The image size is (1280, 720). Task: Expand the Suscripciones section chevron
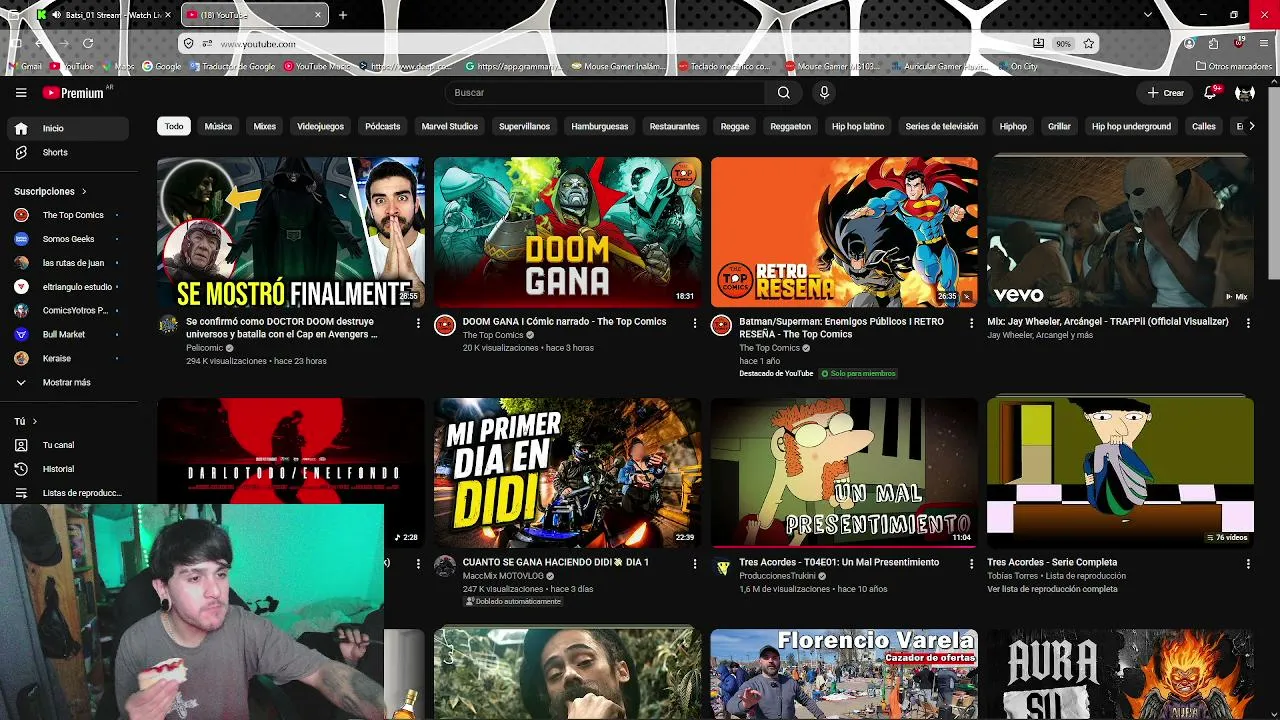coord(84,191)
